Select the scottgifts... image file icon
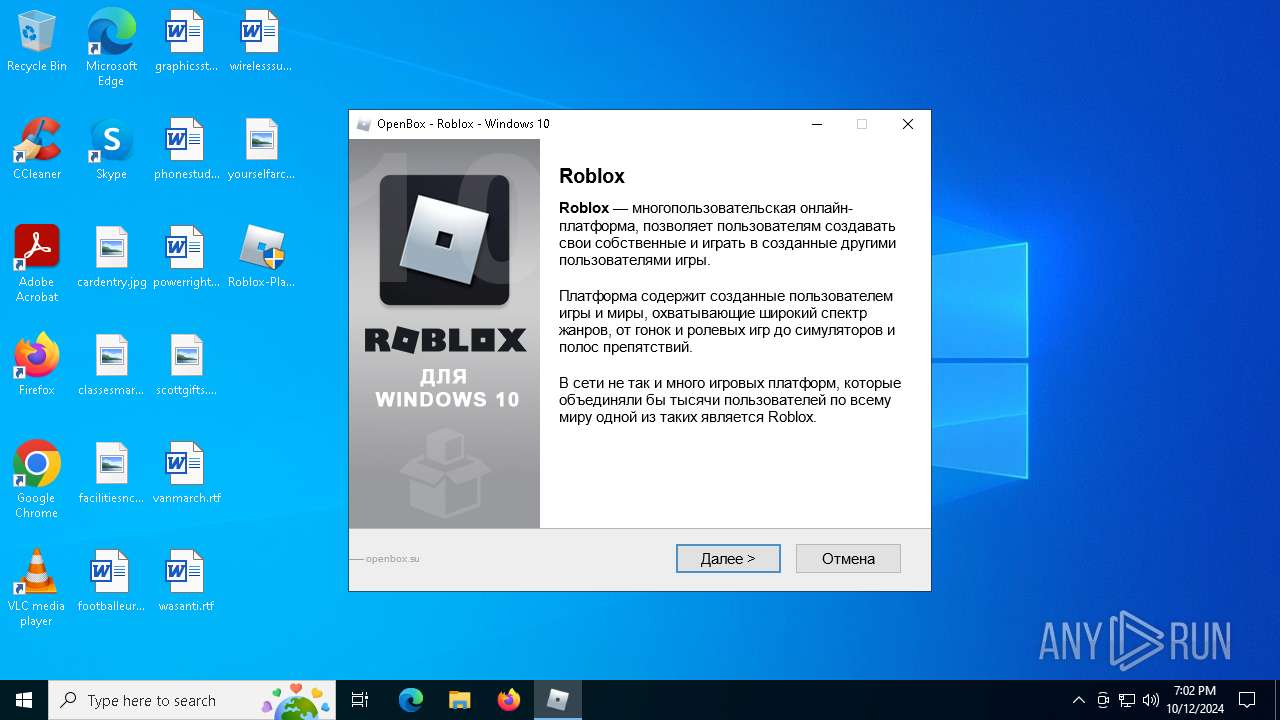Screen dimensions: 1280x720 click(x=186, y=366)
